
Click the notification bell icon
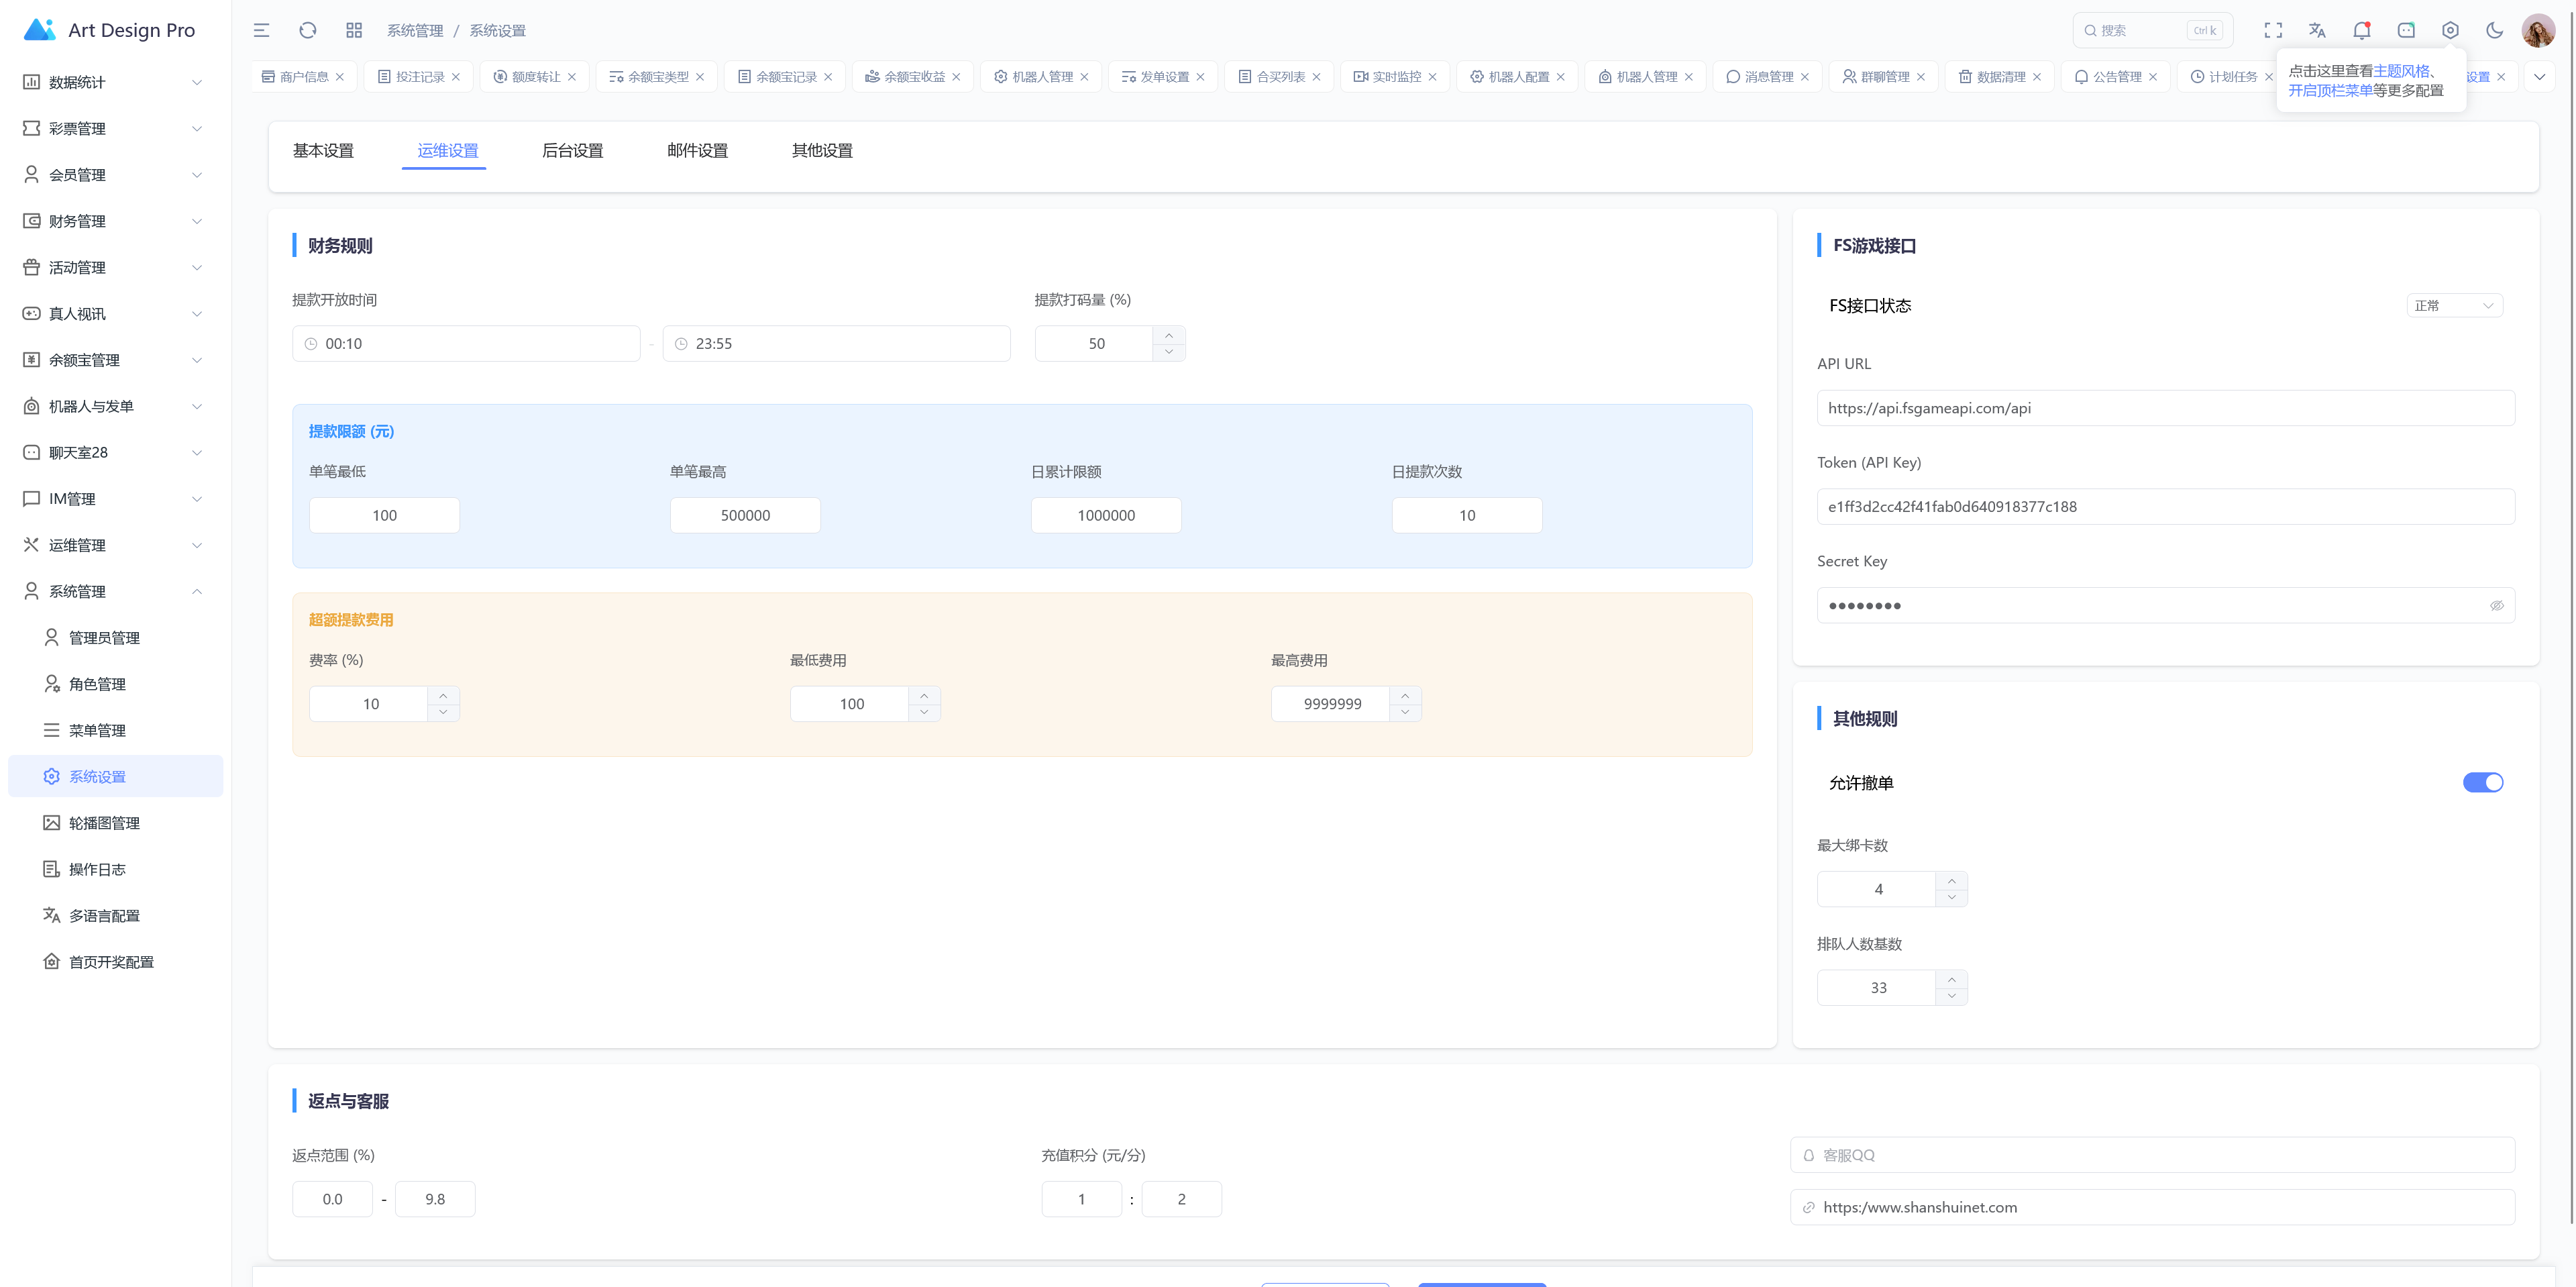2361,30
